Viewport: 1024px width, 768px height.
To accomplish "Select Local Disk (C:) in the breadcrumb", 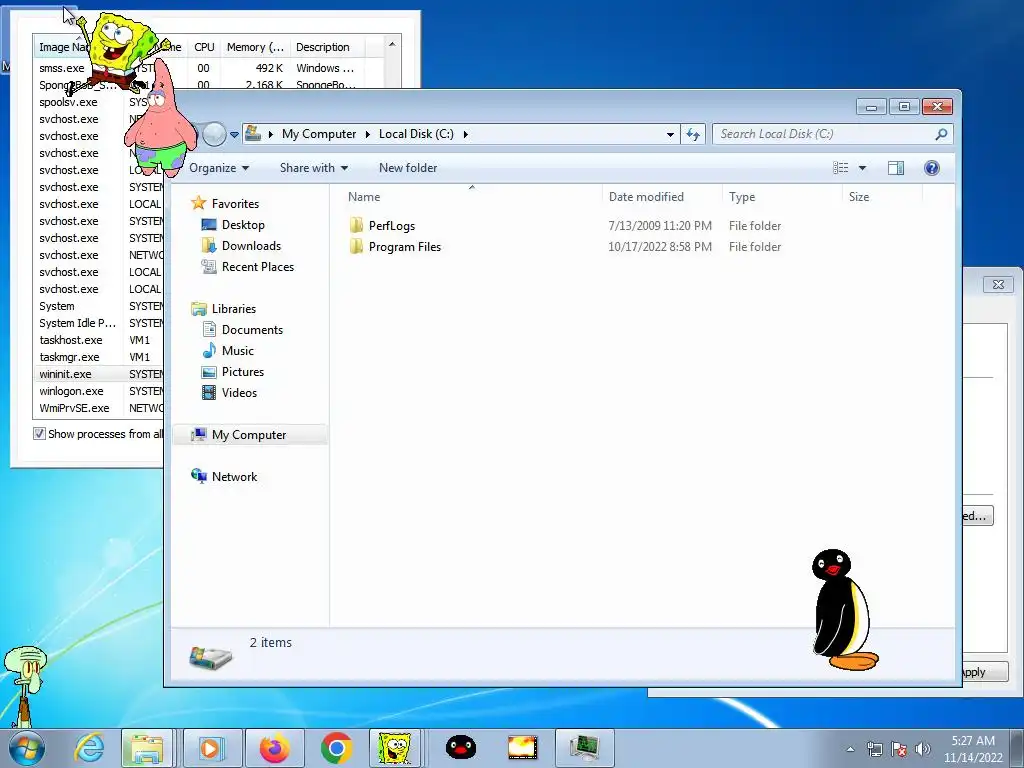I will click(416, 134).
